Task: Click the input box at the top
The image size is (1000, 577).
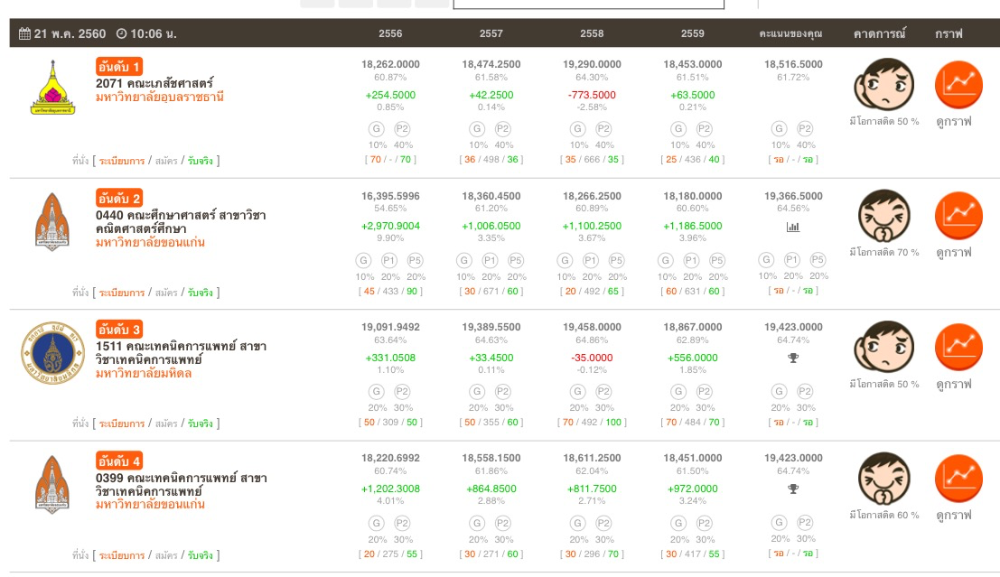Action: [x=560, y=4]
